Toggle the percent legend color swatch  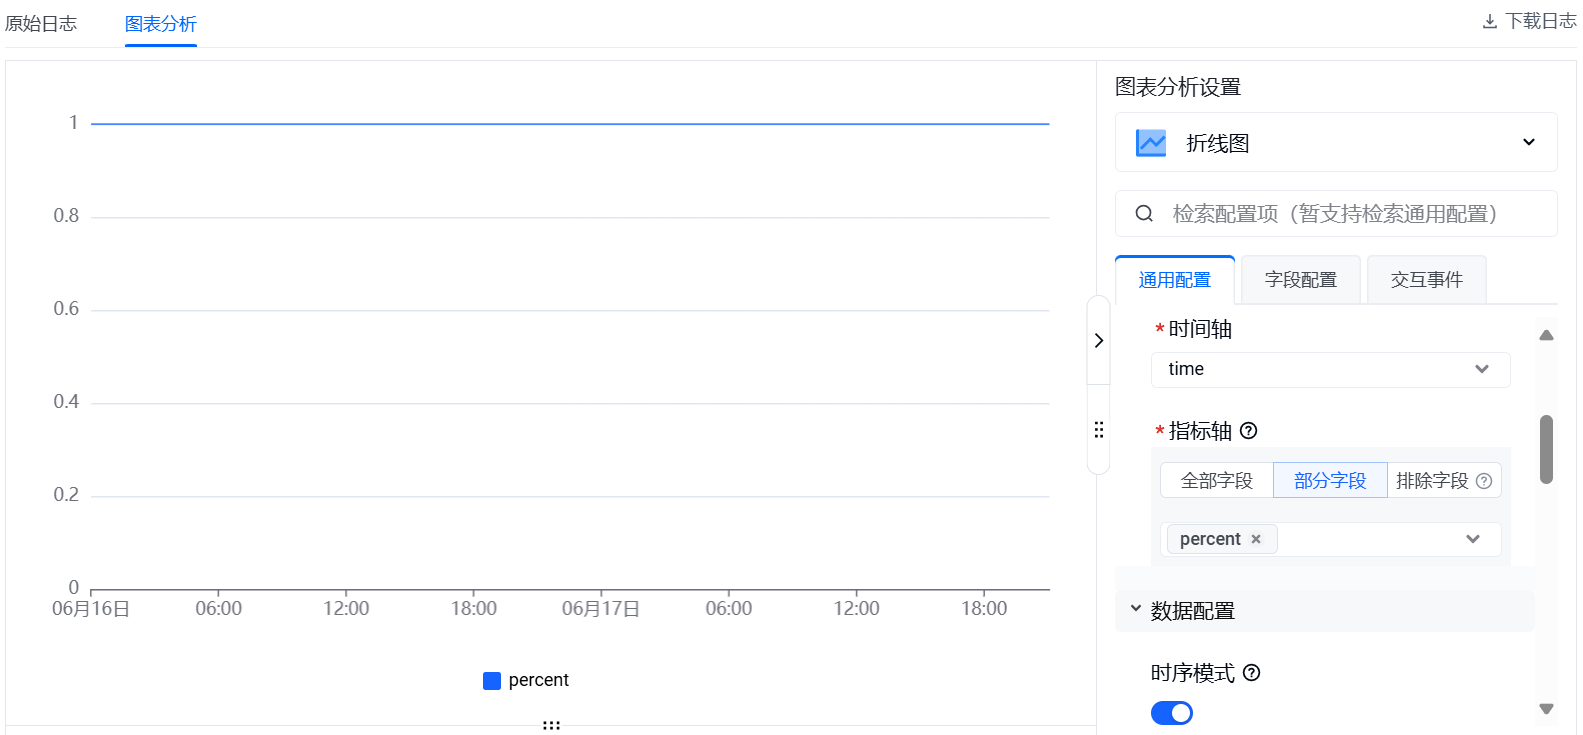[x=491, y=681]
